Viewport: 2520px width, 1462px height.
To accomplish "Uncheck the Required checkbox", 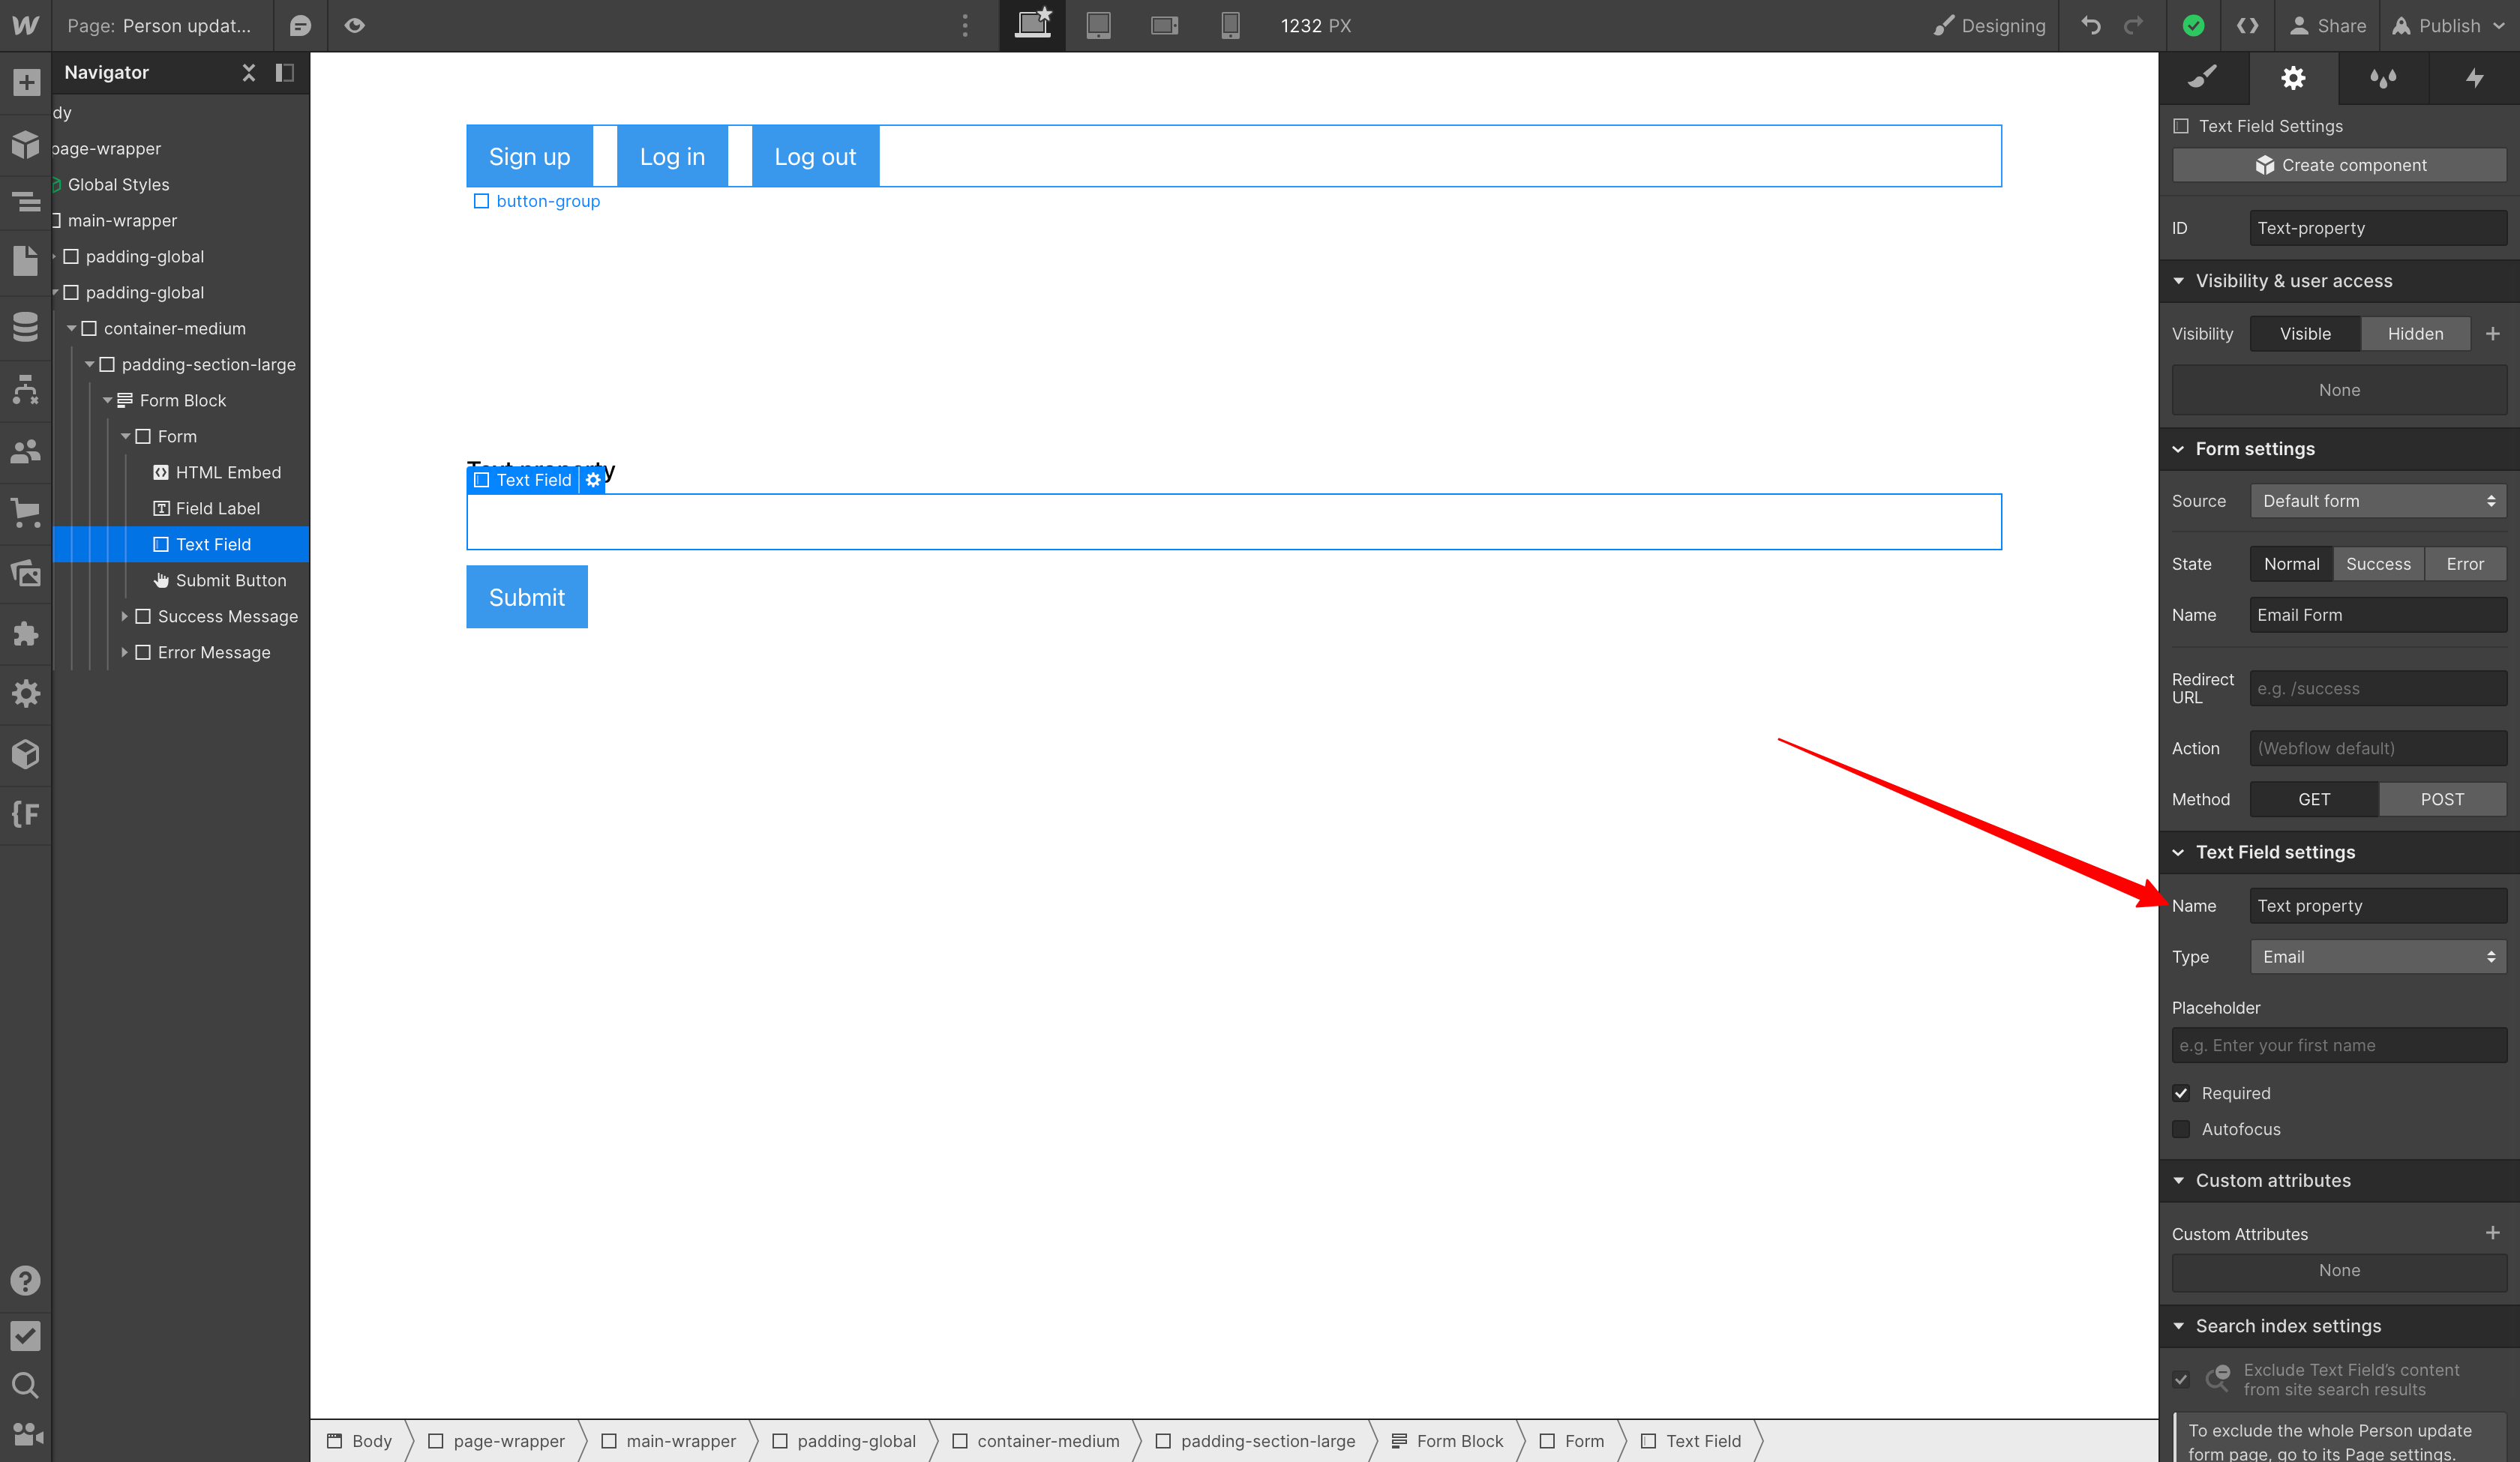I will click(2181, 1093).
